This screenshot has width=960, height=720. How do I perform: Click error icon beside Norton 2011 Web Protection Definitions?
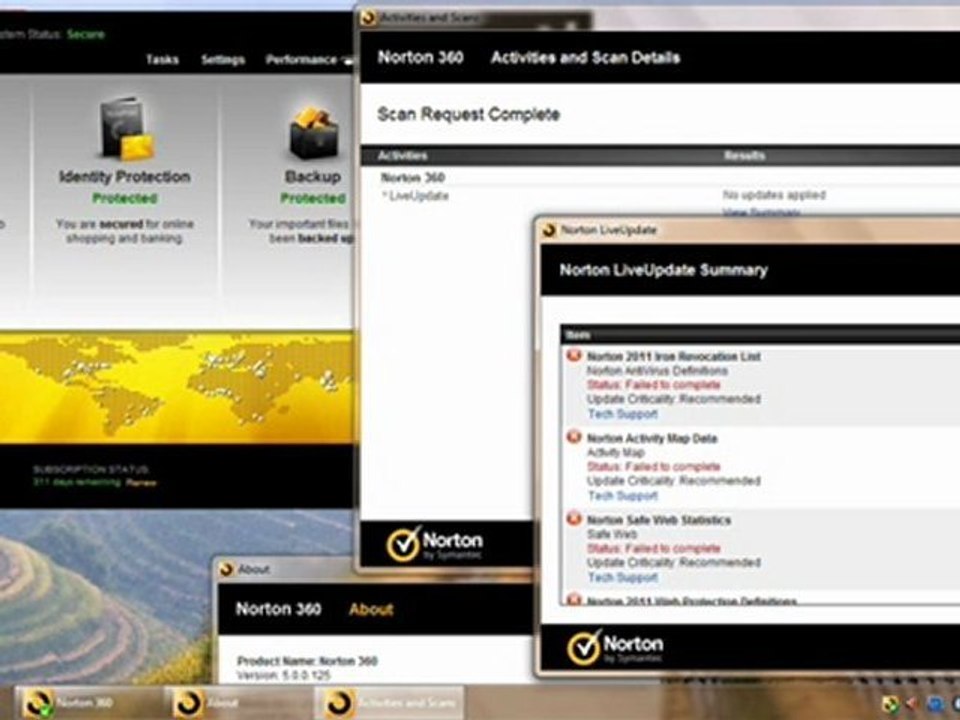click(x=574, y=599)
